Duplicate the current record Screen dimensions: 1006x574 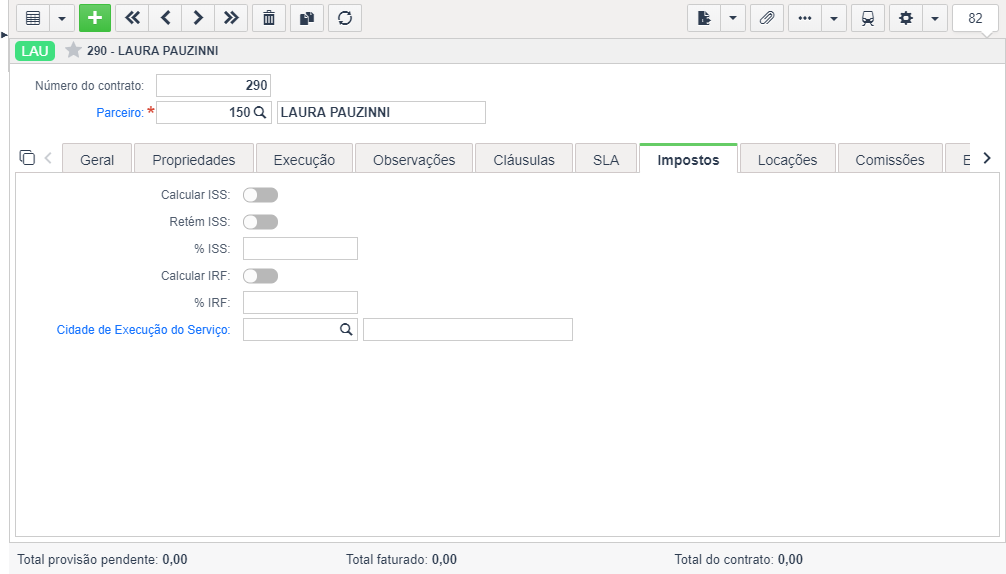tap(307, 18)
